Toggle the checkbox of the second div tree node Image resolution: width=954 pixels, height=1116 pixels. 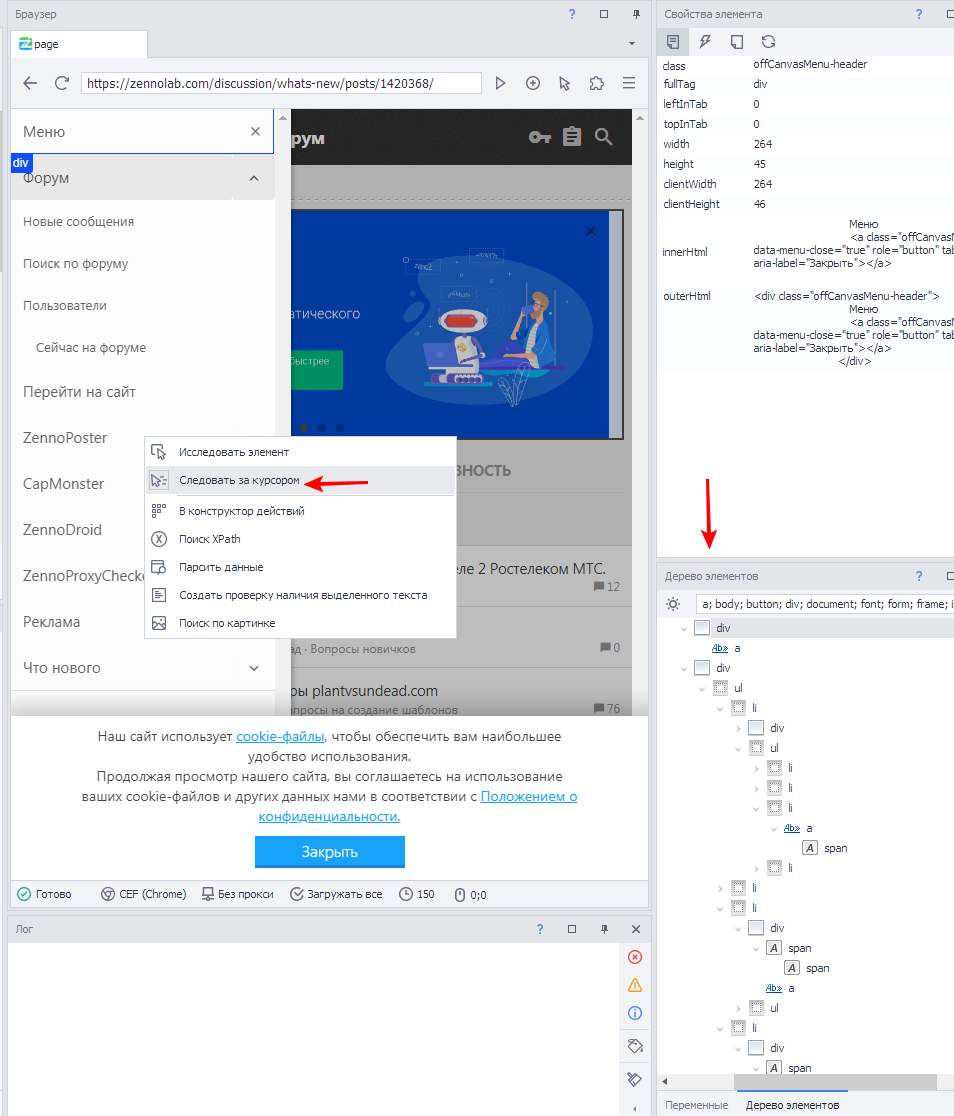[x=702, y=668]
